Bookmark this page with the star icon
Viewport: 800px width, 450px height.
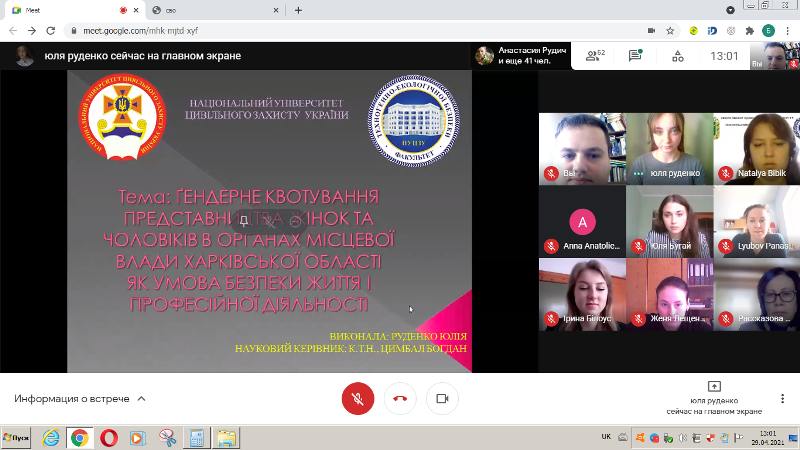pos(670,31)
